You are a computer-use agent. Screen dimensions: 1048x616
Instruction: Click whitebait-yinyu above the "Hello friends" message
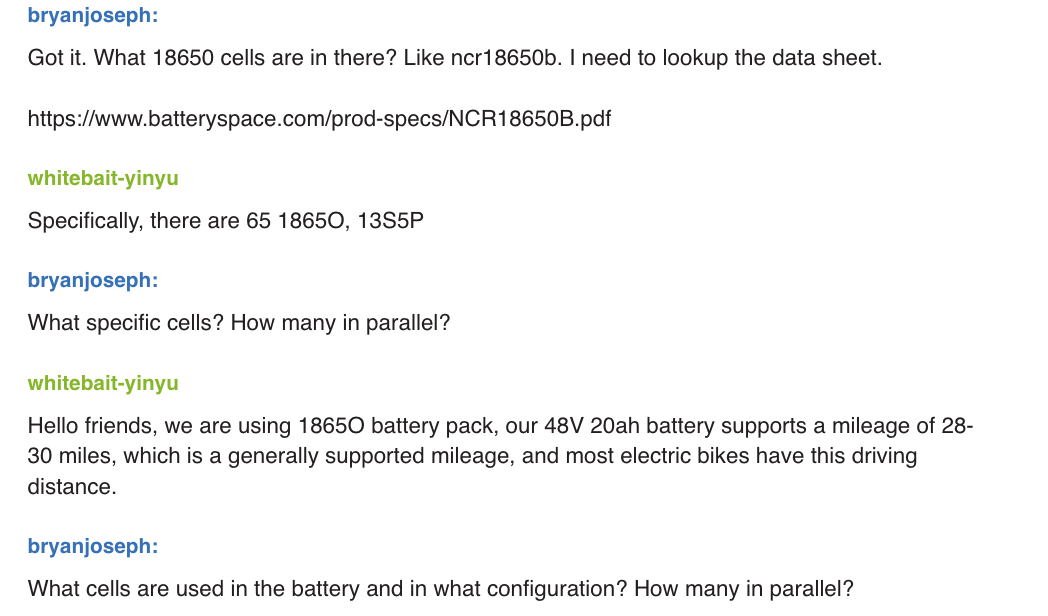tap(103, 383)
